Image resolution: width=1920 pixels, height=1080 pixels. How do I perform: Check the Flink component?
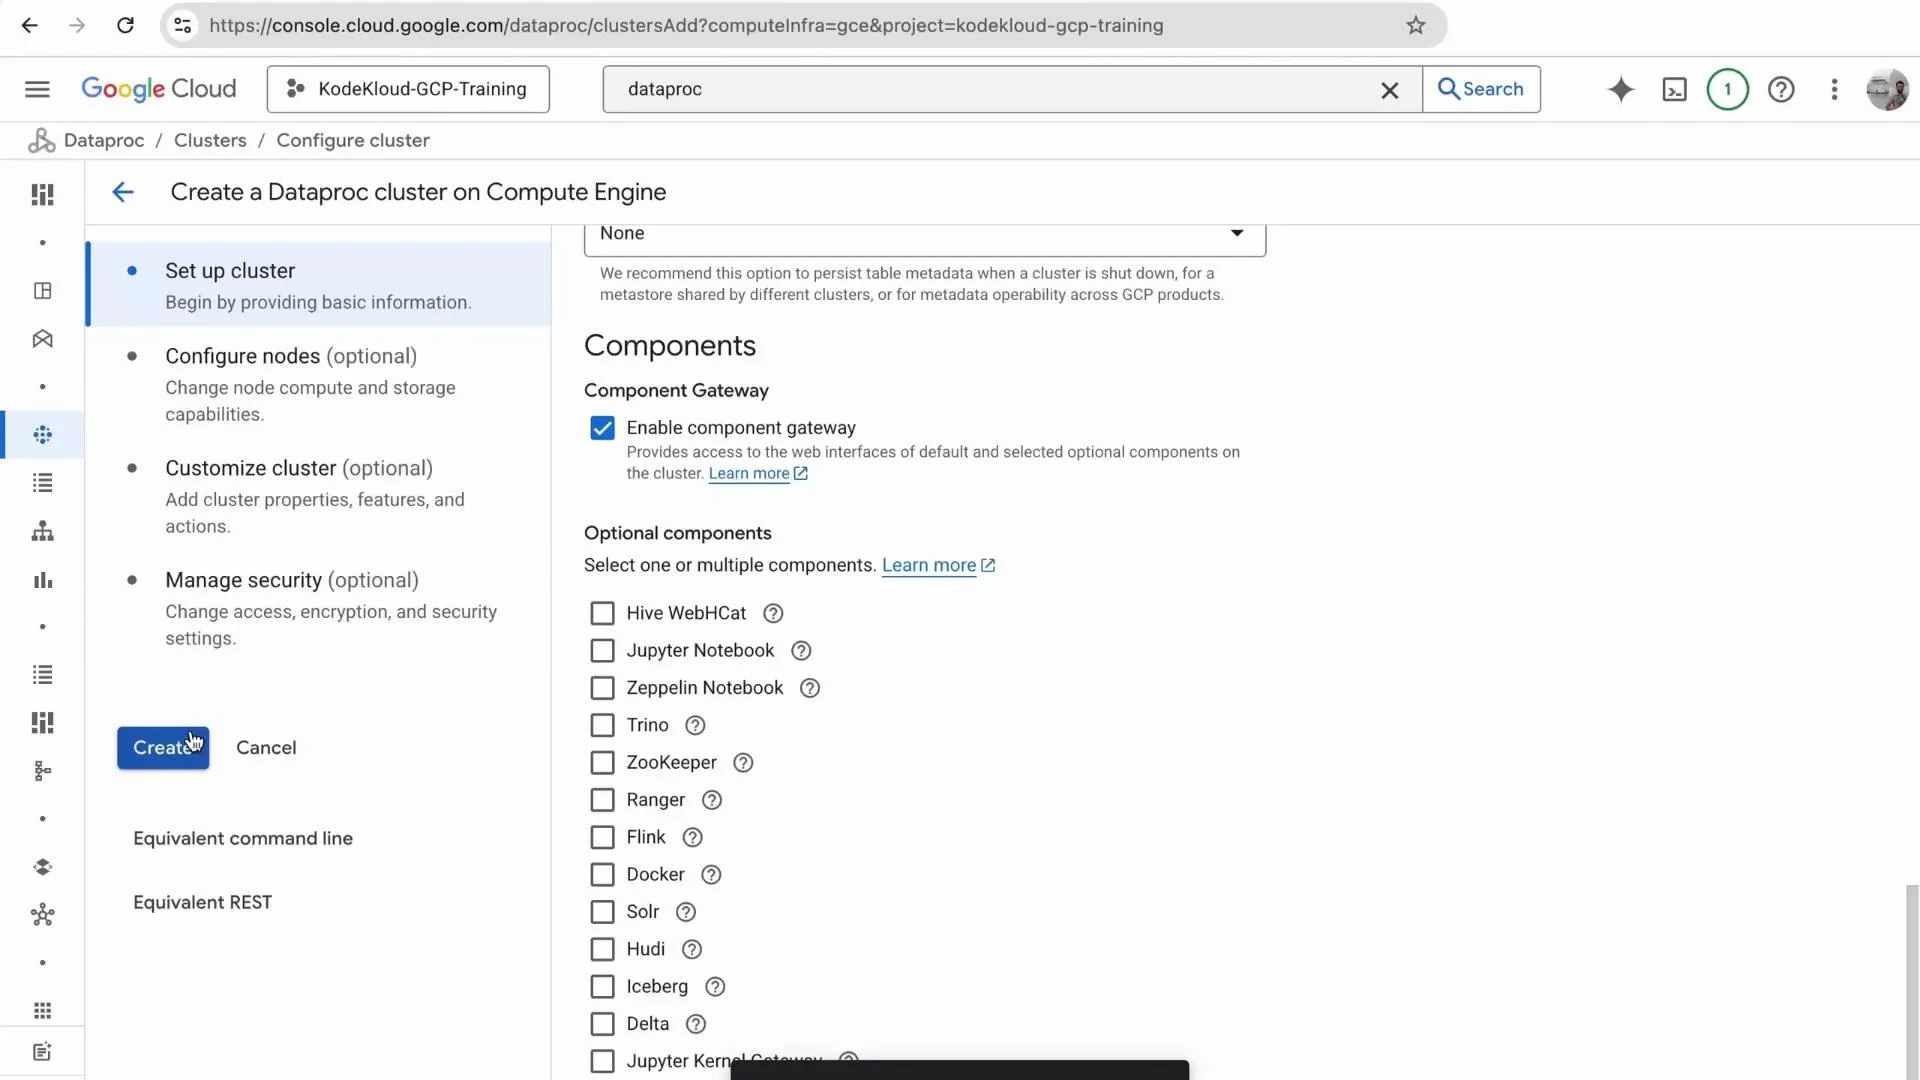602,837
